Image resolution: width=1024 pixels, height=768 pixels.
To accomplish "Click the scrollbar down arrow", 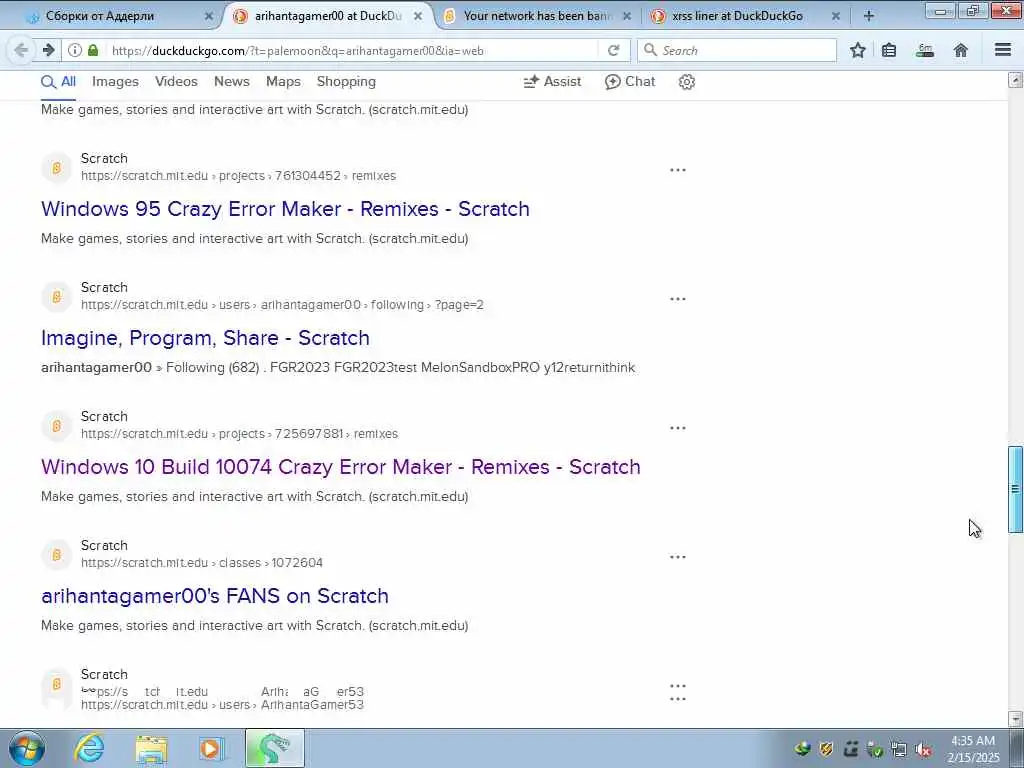I will point(1015,719).
